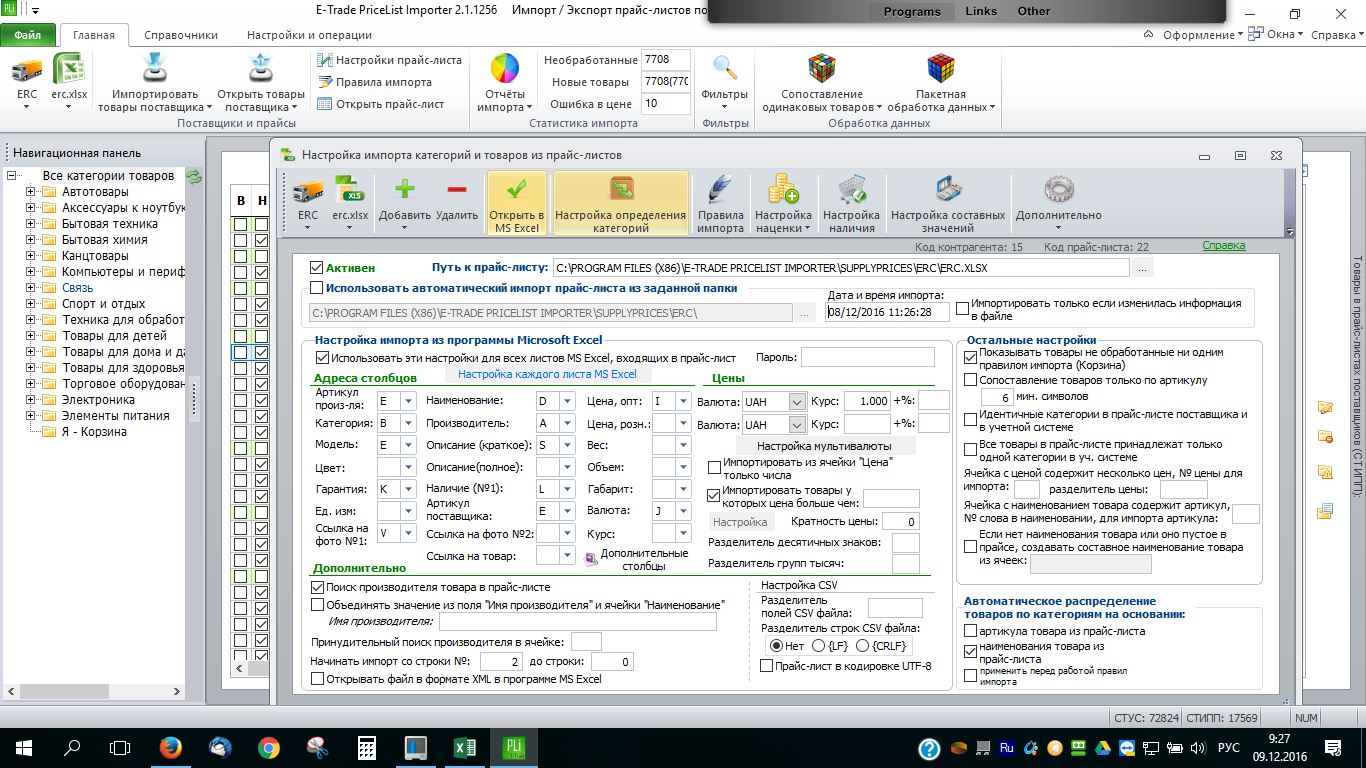This screenshot has width=1366, height=768.
Task: Open the Цена, опт column dropdown
Action: [683, 401]
